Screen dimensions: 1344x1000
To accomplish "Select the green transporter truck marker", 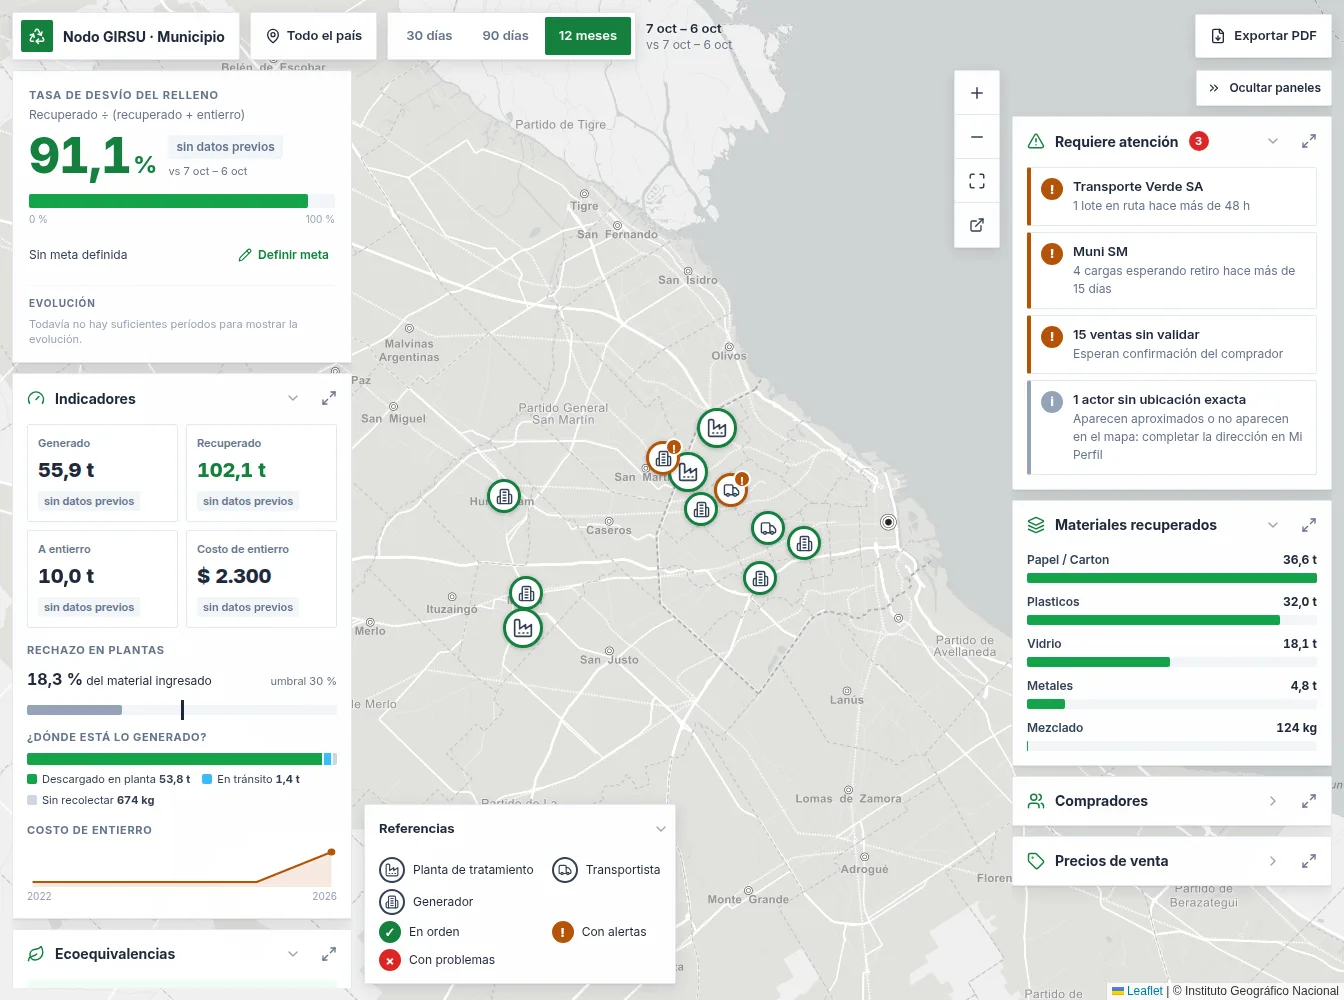I will 768,528.
